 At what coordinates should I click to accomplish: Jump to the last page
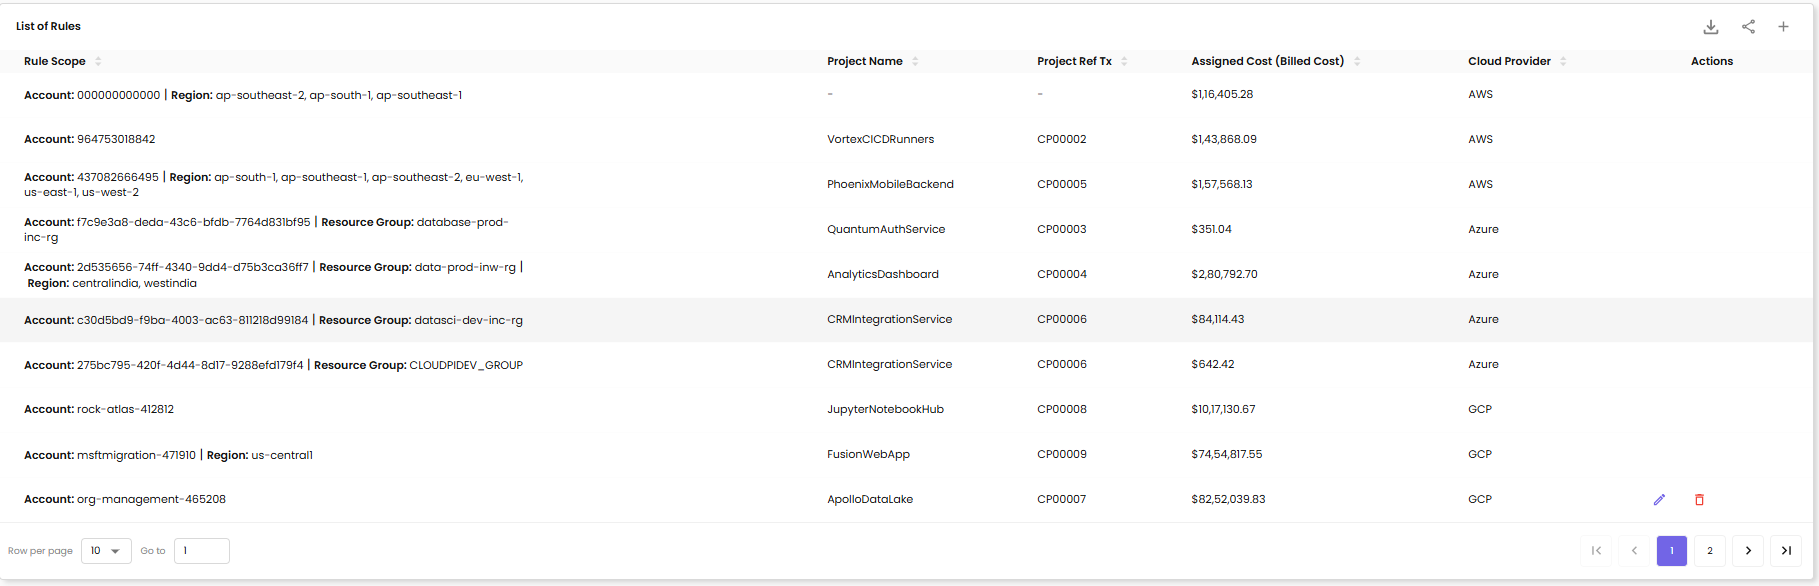(1786, 551)
